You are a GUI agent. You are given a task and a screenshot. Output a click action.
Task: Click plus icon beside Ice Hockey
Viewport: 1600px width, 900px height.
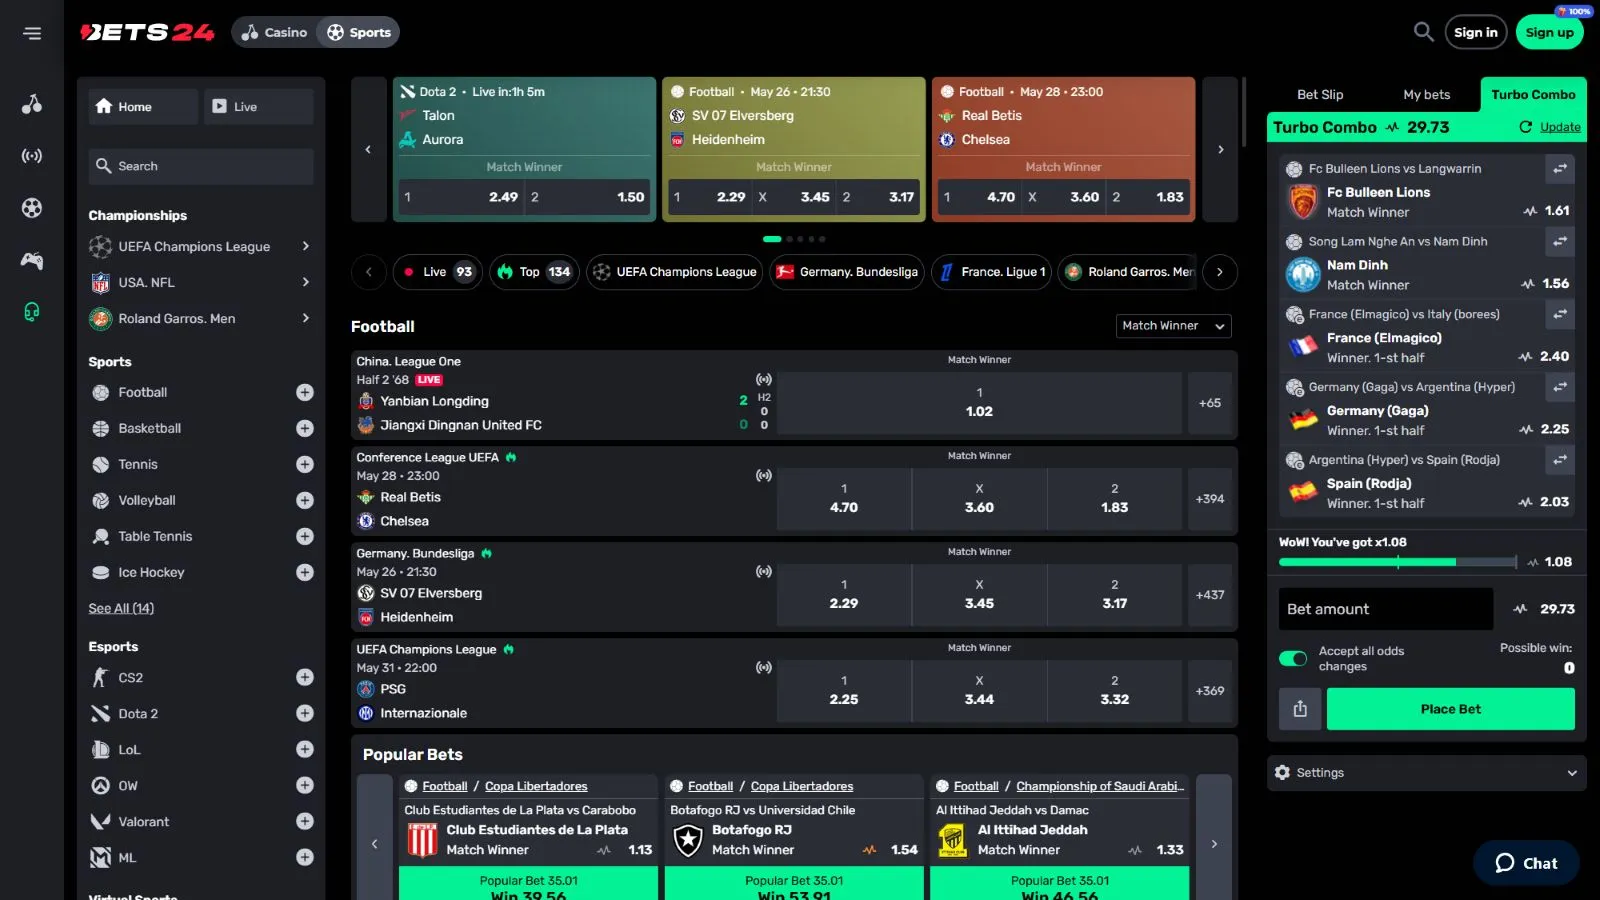[305, 573]
